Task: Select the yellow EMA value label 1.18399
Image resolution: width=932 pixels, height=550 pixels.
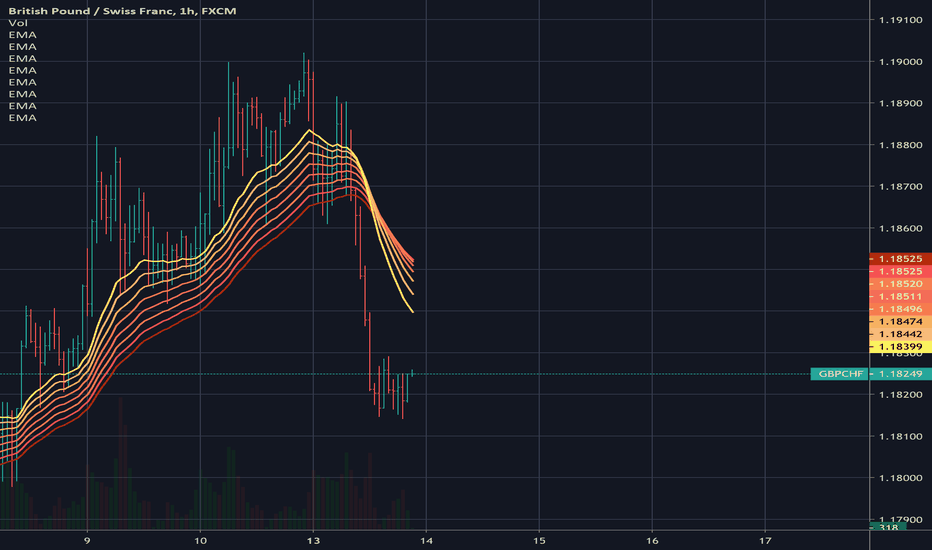Action: (x=900, y=347)
